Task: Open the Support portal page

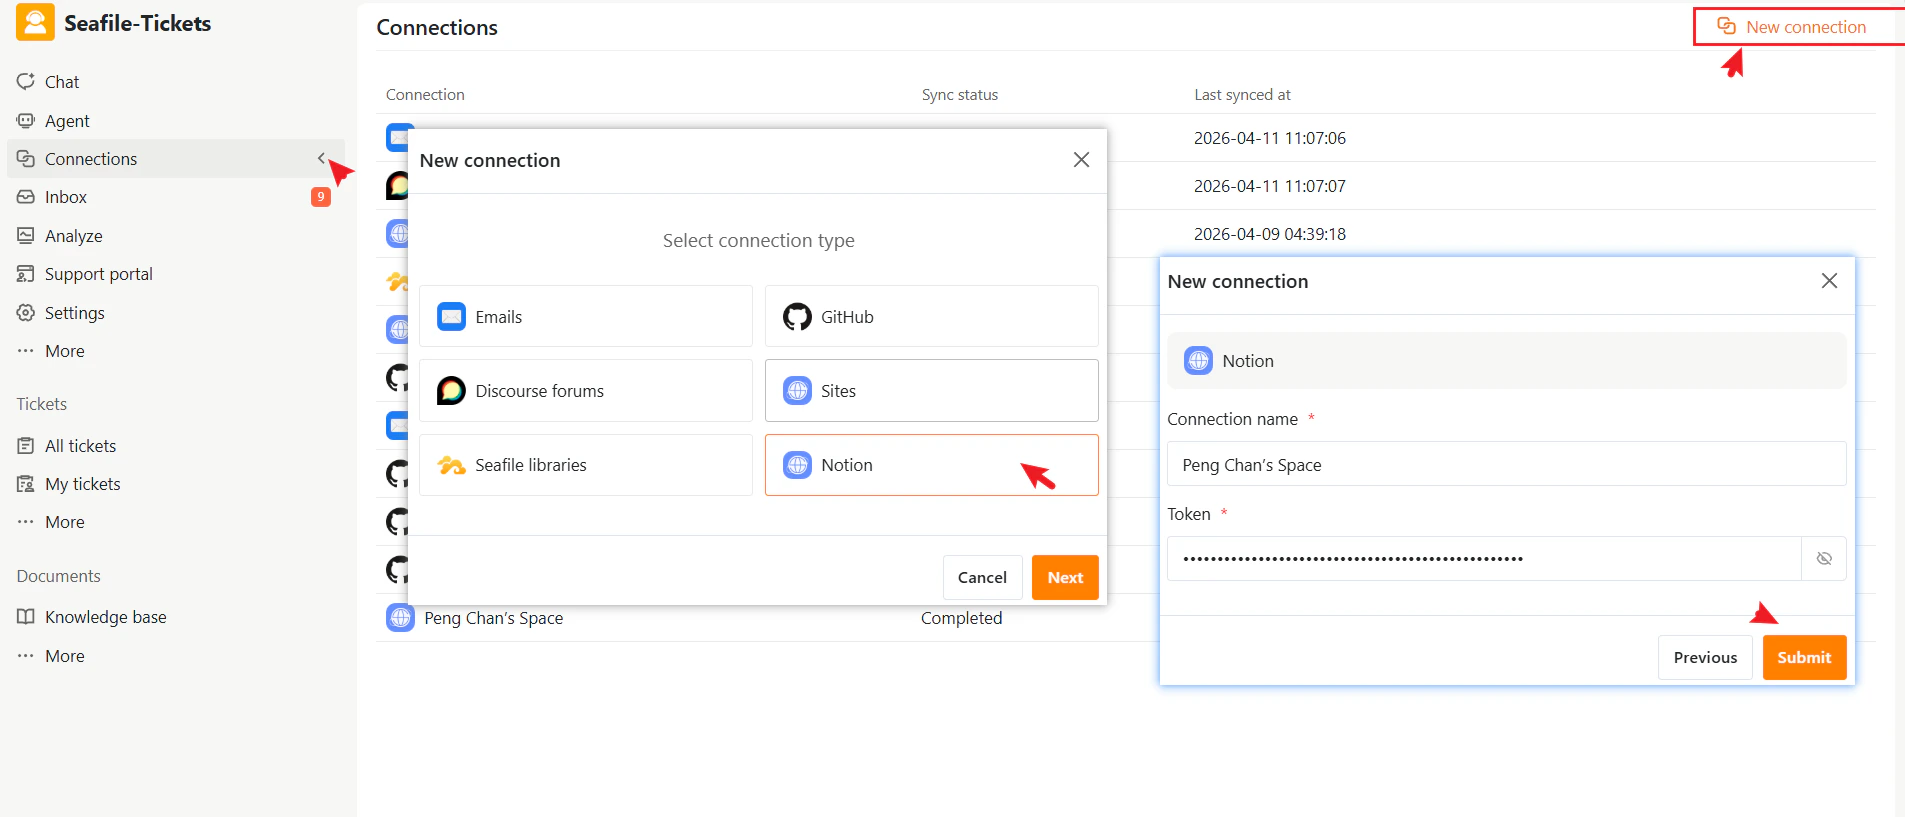Action: tap(176, 274)
